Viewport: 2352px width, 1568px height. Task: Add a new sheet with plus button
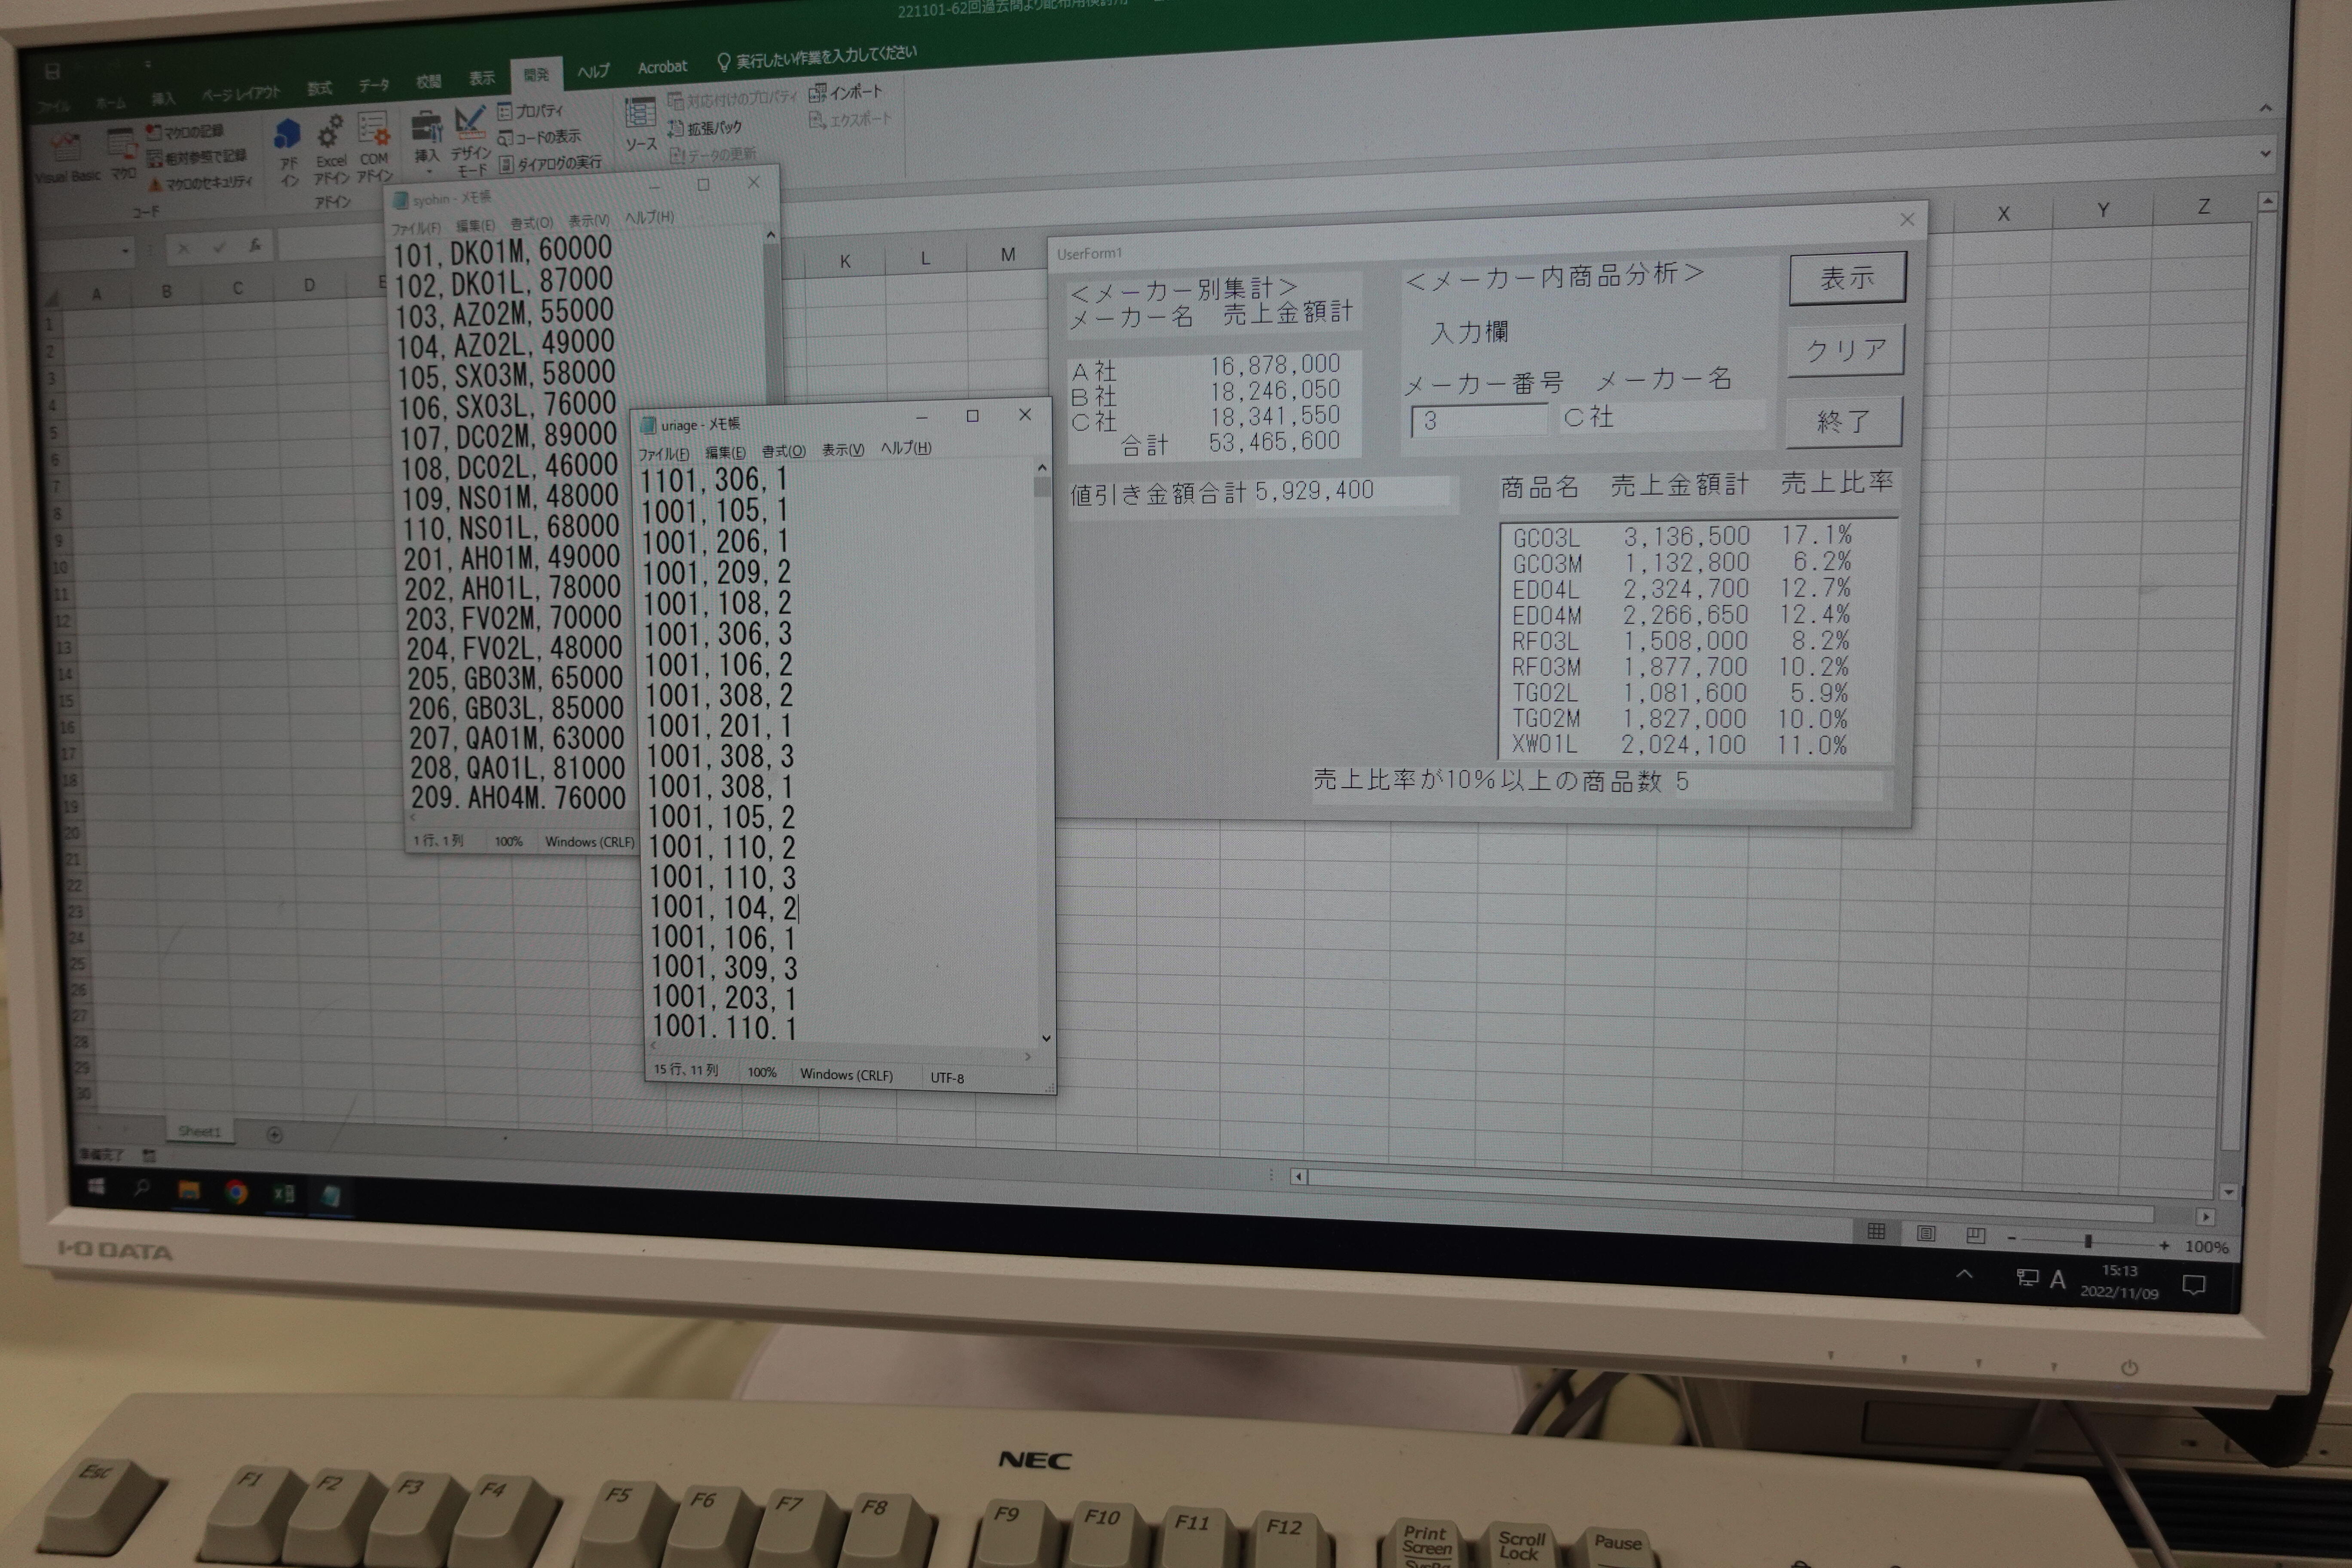tap(275, 1135)
